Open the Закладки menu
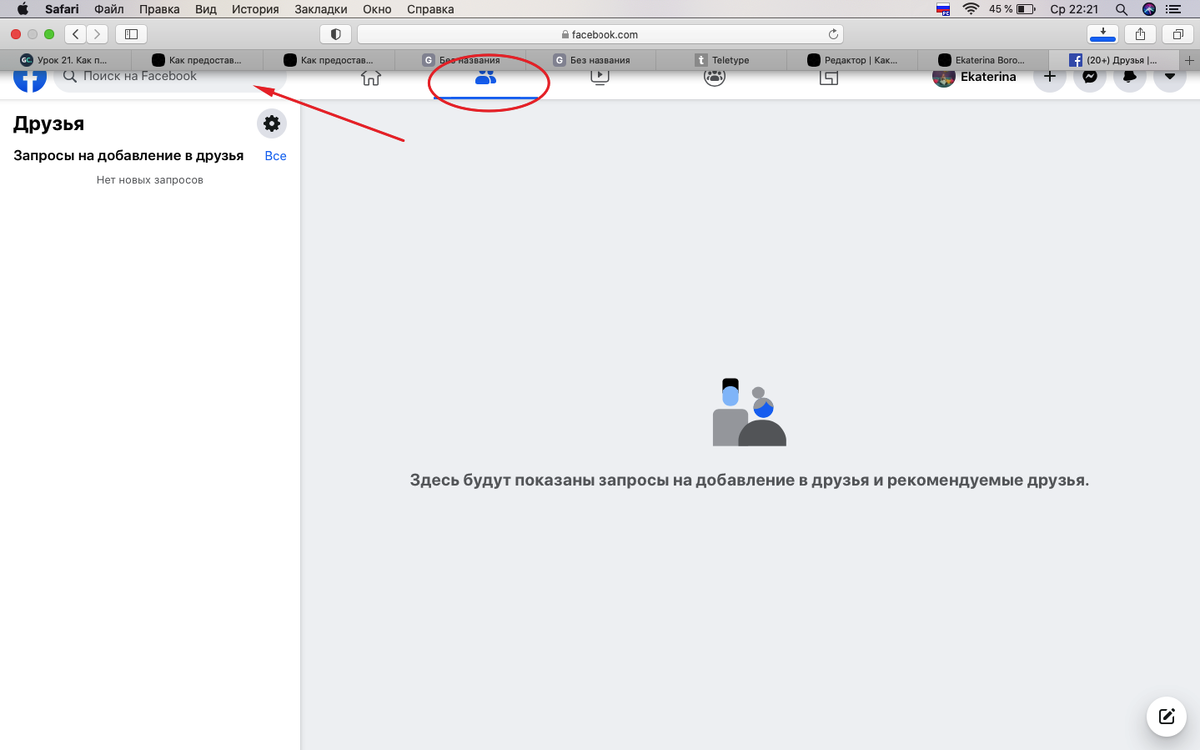Screen dimensions: 1200x750 pyautogui.click(x=320, y=9)
